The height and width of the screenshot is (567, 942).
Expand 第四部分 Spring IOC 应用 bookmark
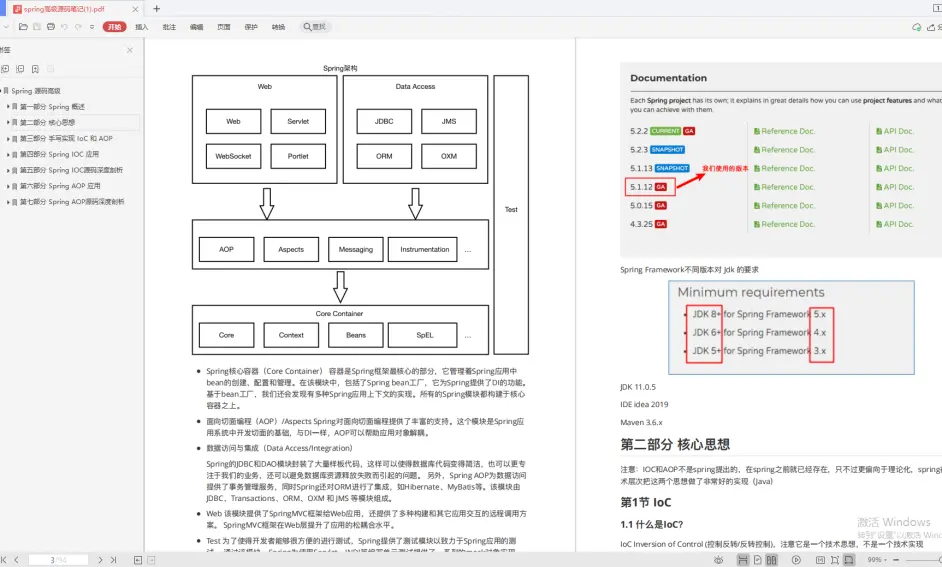pyautogui.click(x=8, y=154)
